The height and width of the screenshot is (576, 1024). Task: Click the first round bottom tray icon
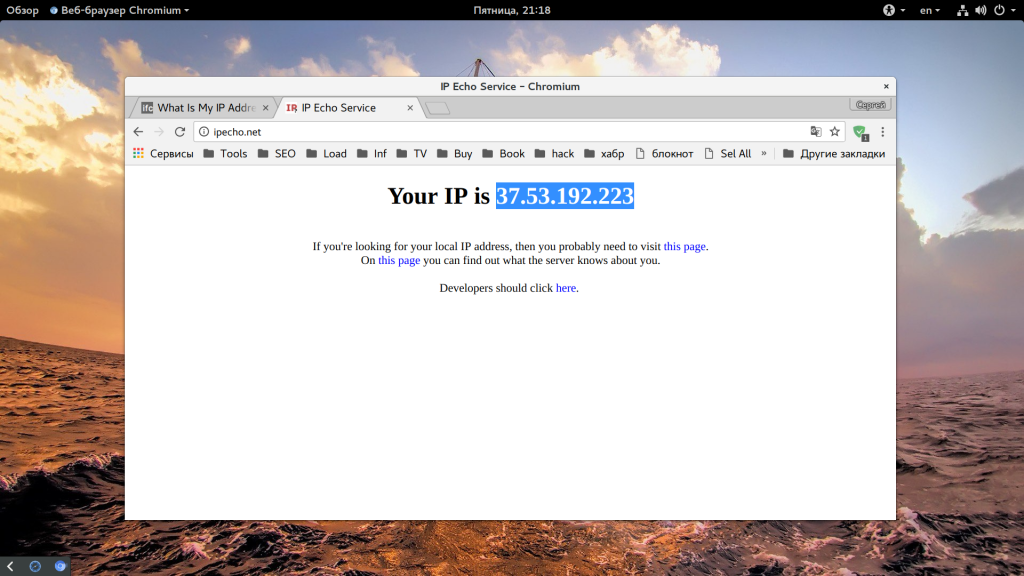(35, 566)
